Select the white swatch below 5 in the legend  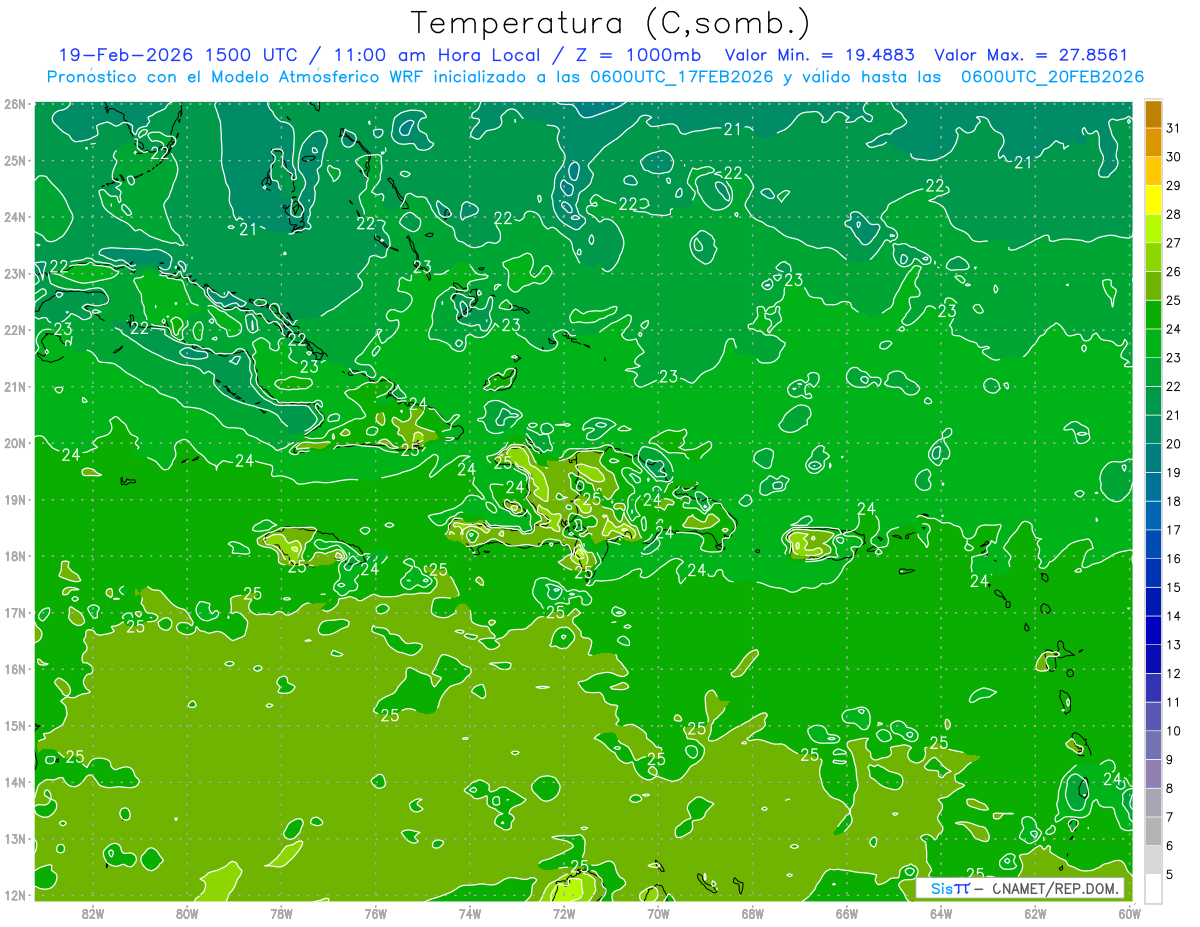(1153, 888)
